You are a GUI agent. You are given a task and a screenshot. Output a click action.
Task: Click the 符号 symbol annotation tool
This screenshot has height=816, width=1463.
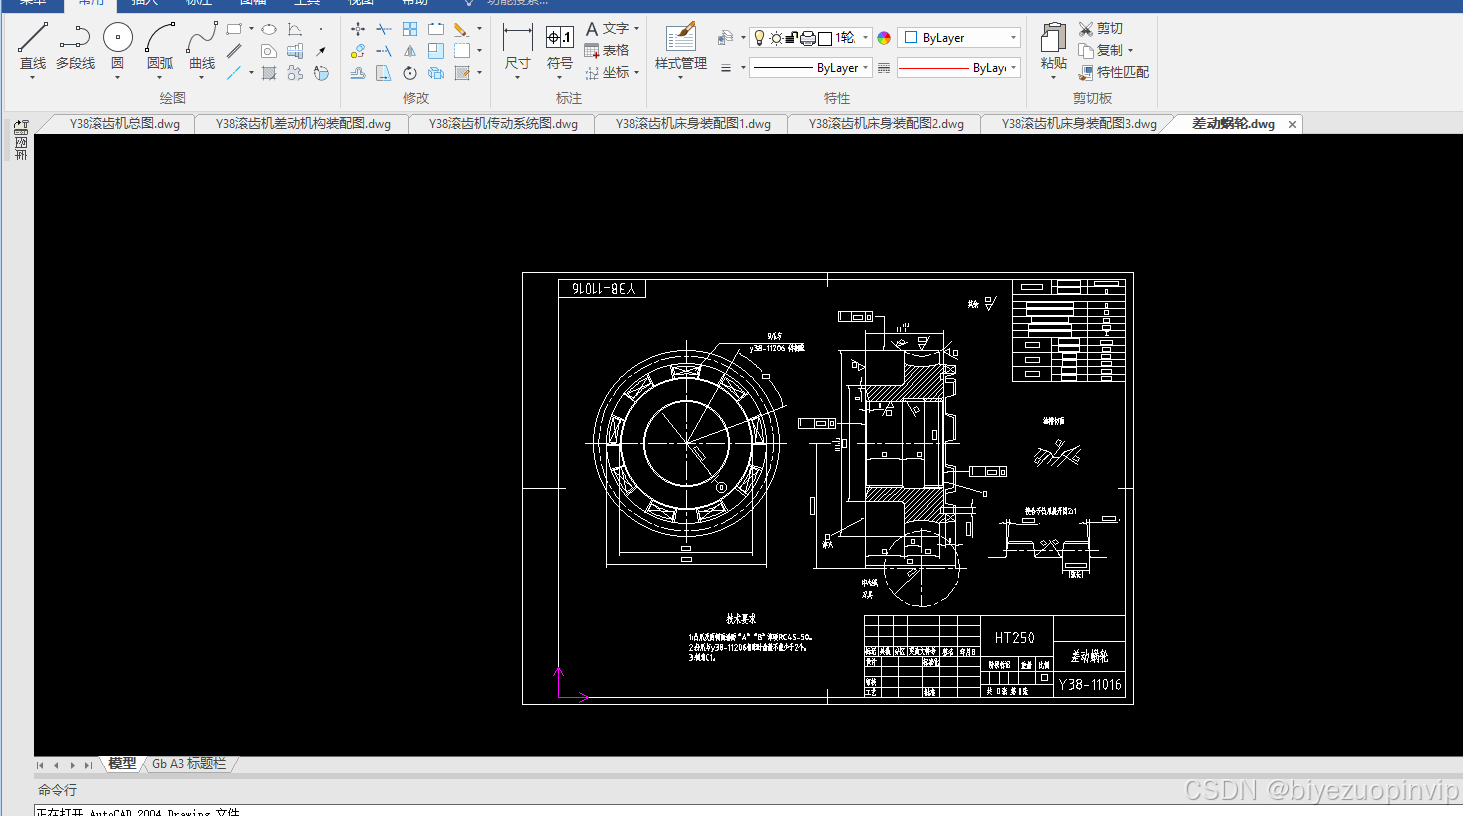[x=560, y=46]
